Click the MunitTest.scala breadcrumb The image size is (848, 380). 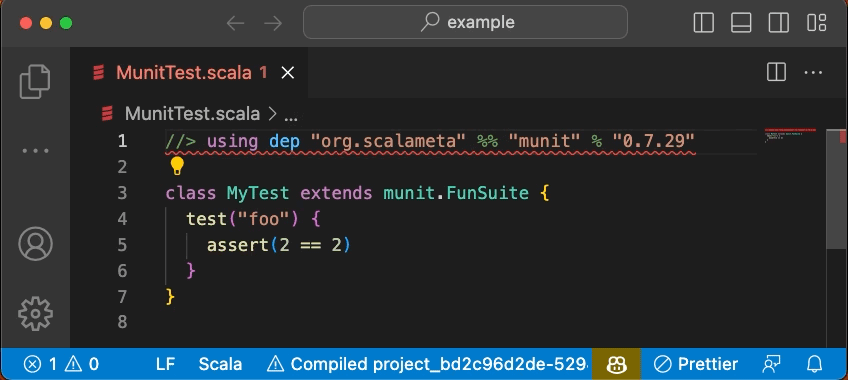coord(192,114)
